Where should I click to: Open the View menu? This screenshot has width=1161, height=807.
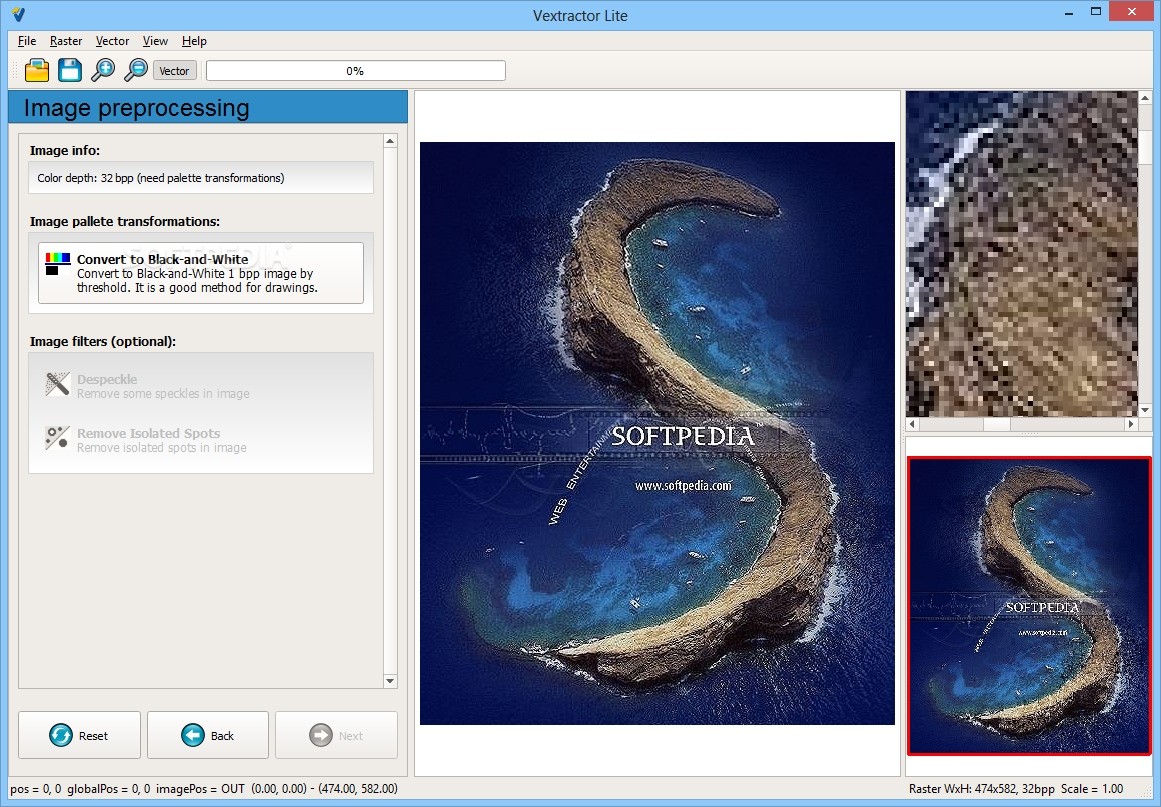pyautogui.click(x=155, y=41)
